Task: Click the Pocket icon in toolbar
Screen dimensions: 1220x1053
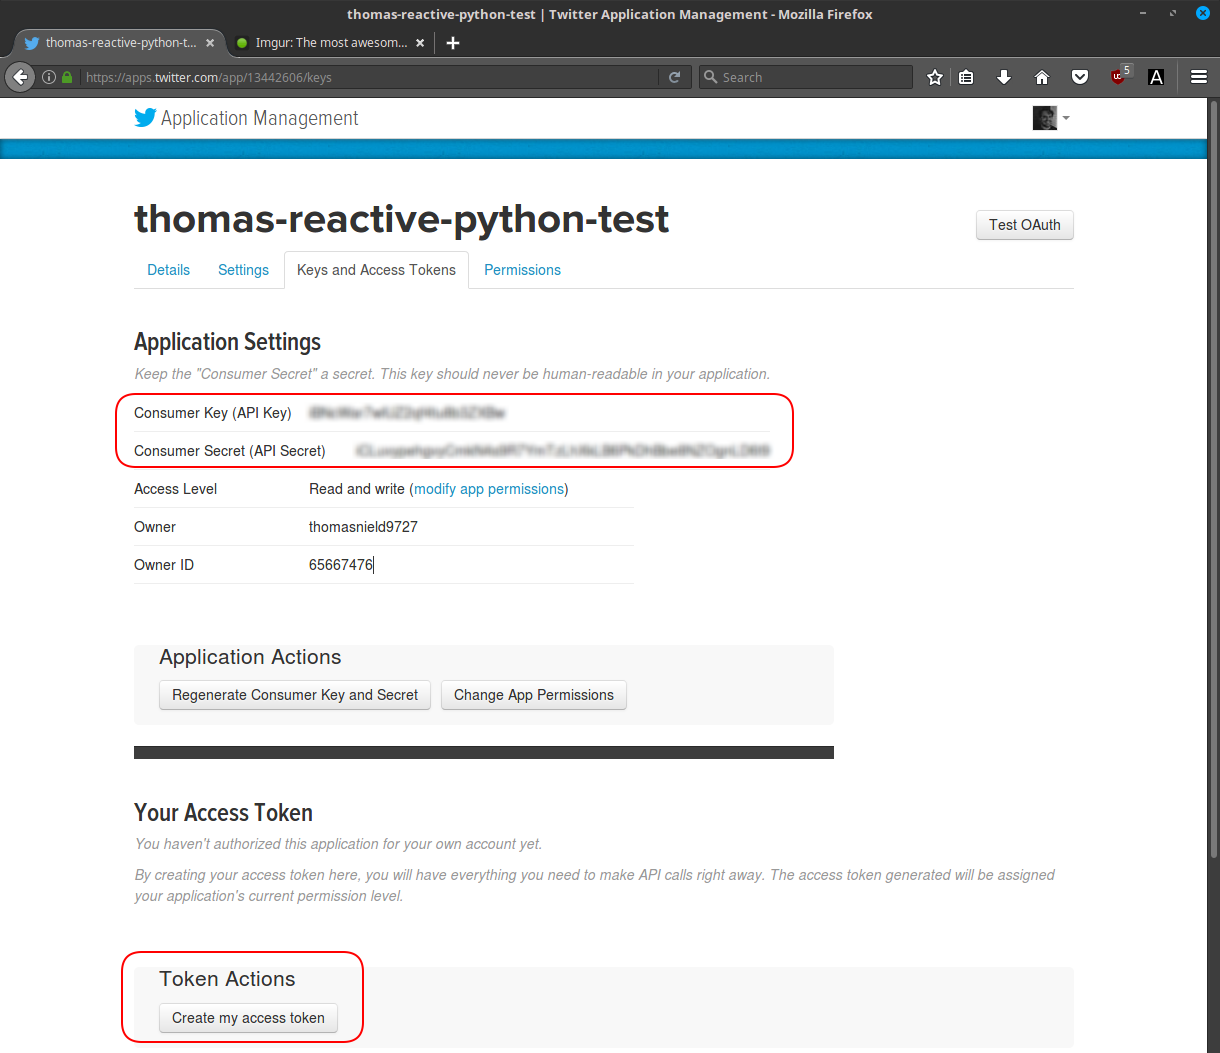Action: [1080, 77]
